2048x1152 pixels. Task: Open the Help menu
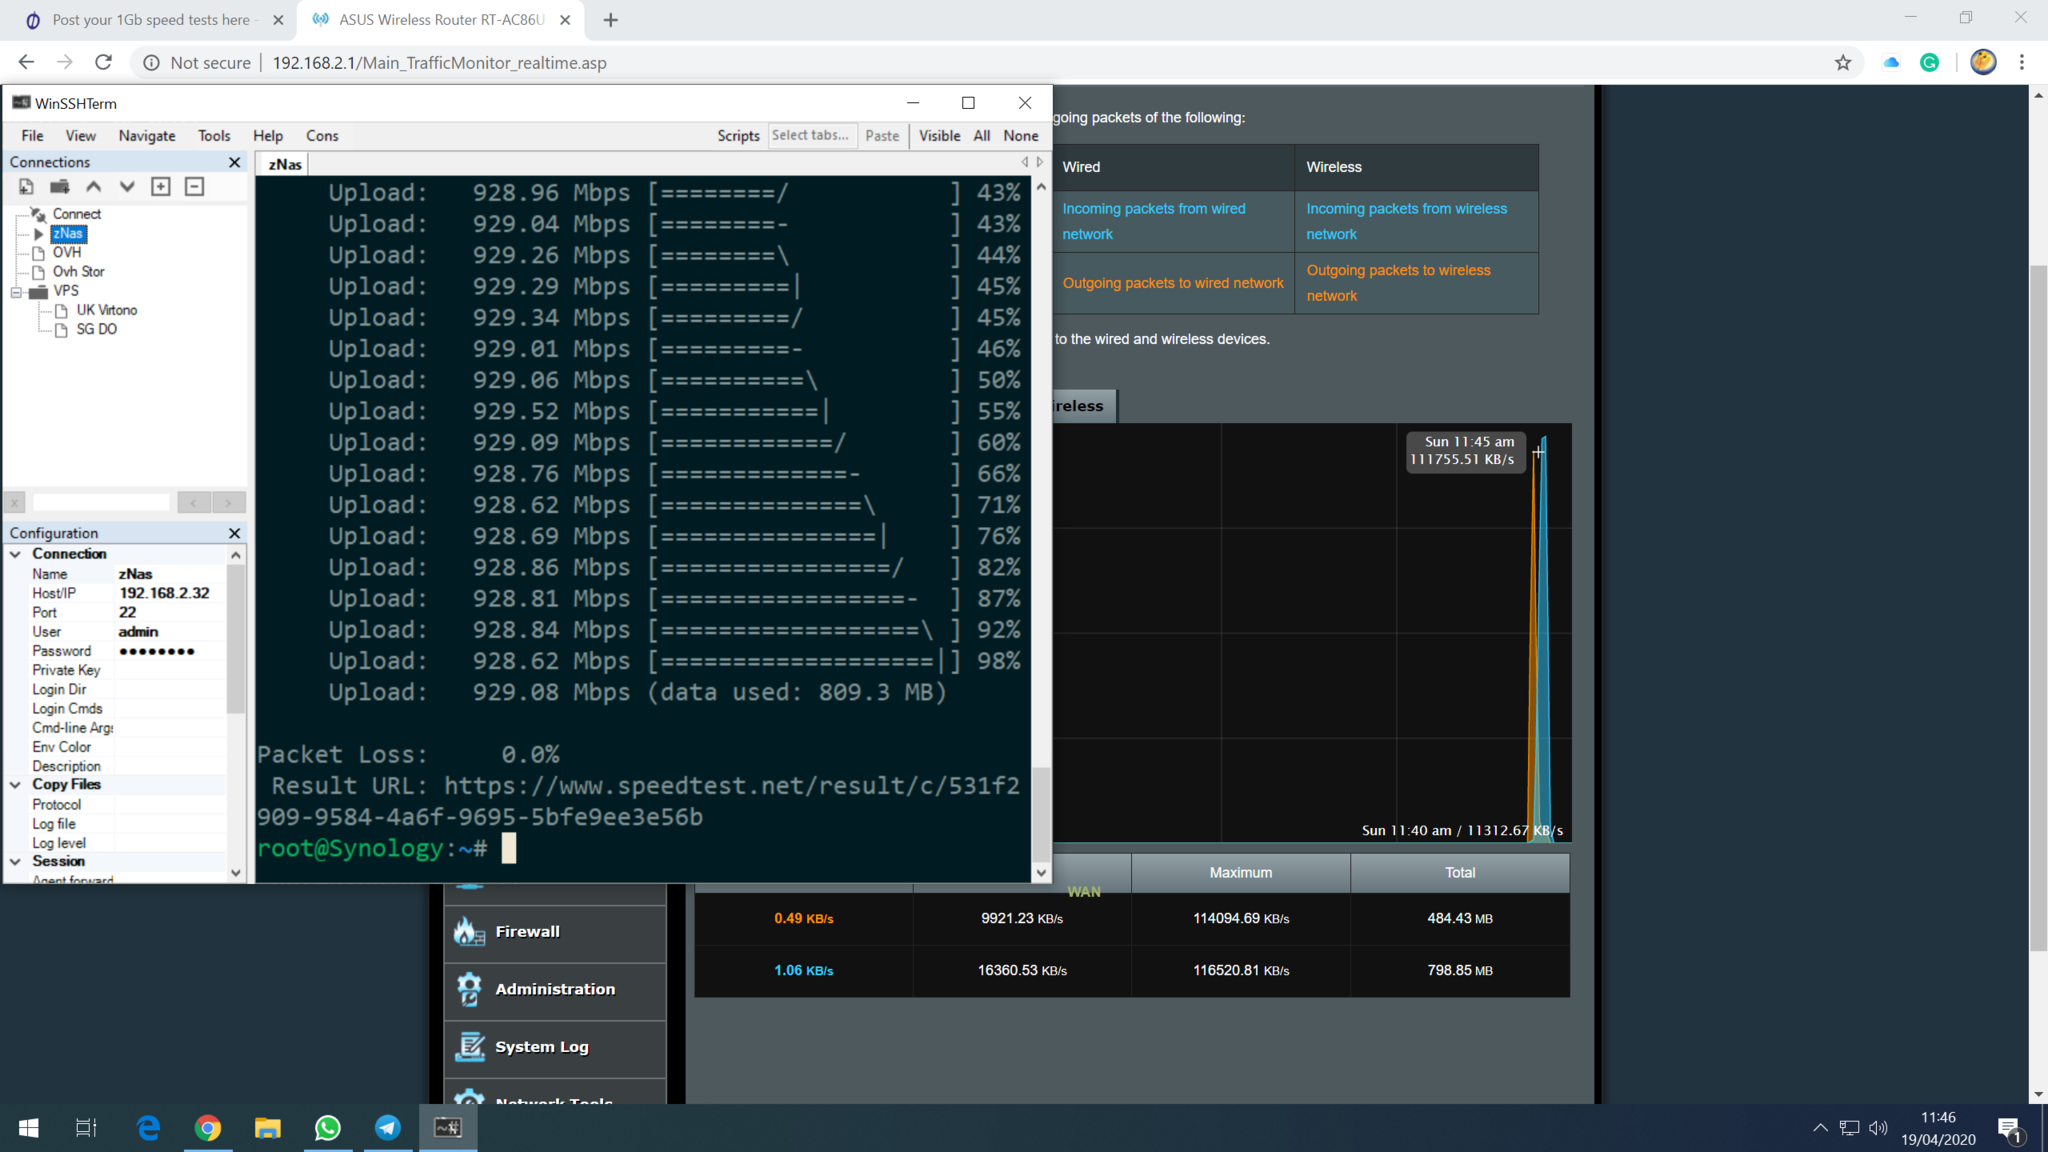point(268,136)
